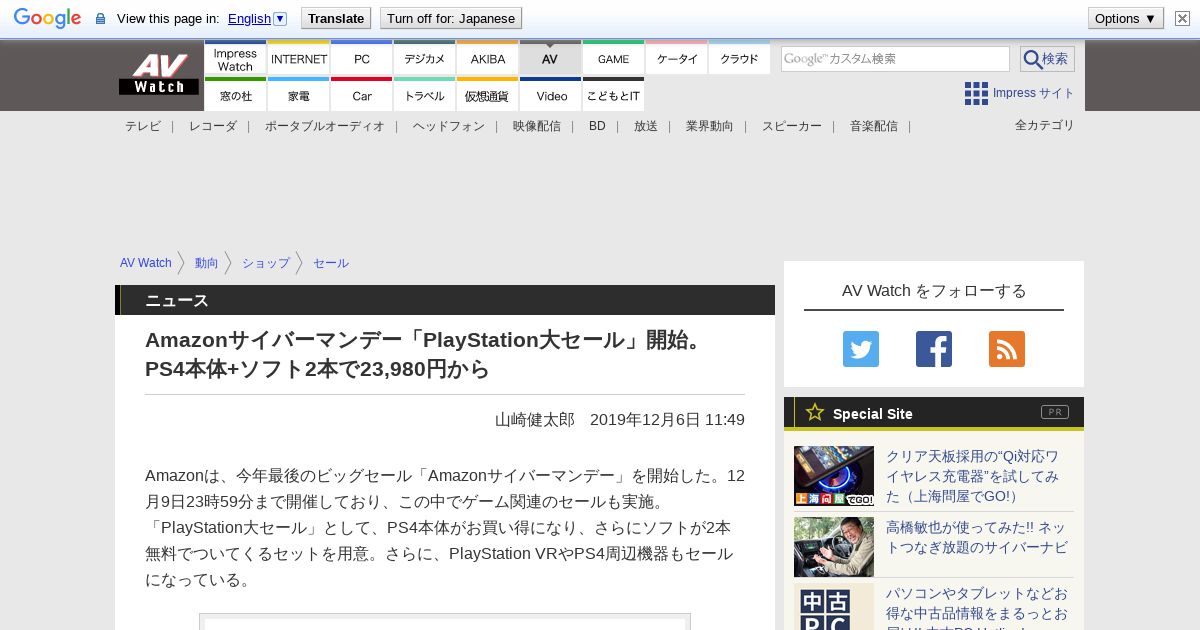The height and width of the screenshot is (630, 1200).
Task: Switch to INTERNET tab
Action: tap(299, 59)
